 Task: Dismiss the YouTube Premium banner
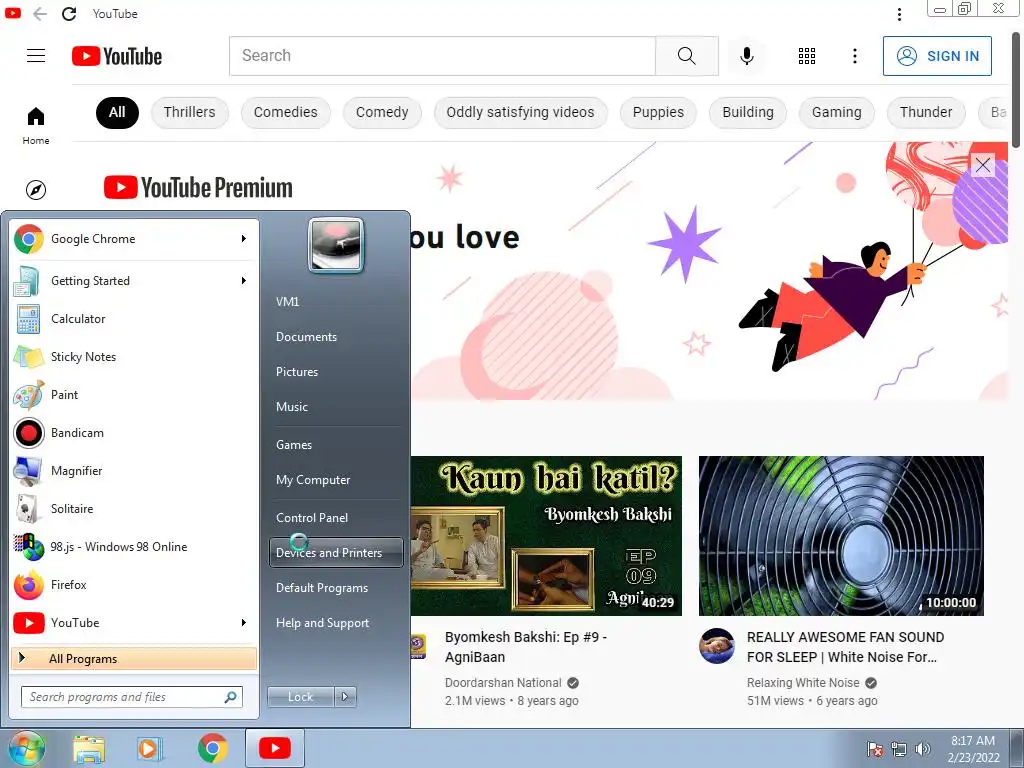982,165
